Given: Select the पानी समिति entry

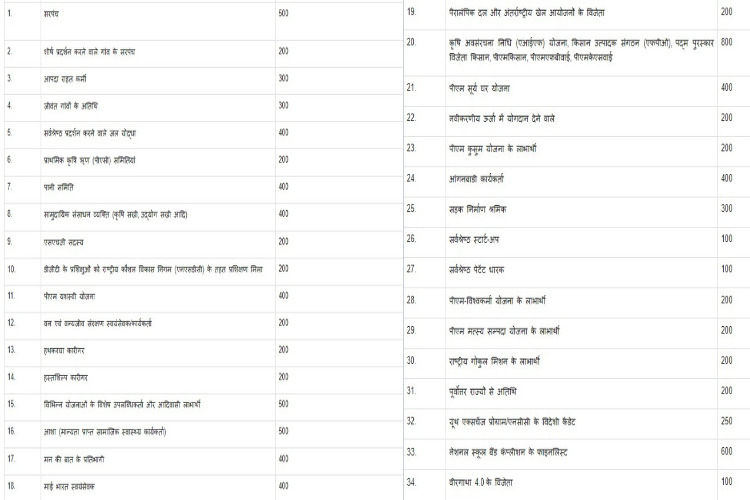Looking at the screenshot, I should 58,187.
